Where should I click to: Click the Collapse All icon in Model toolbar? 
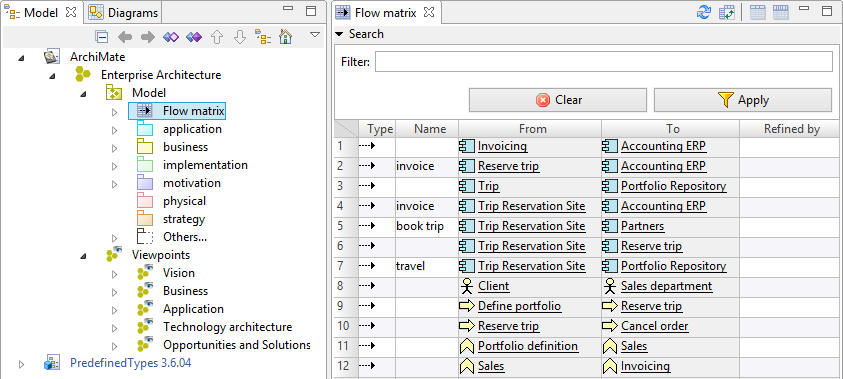coord(102,37)
